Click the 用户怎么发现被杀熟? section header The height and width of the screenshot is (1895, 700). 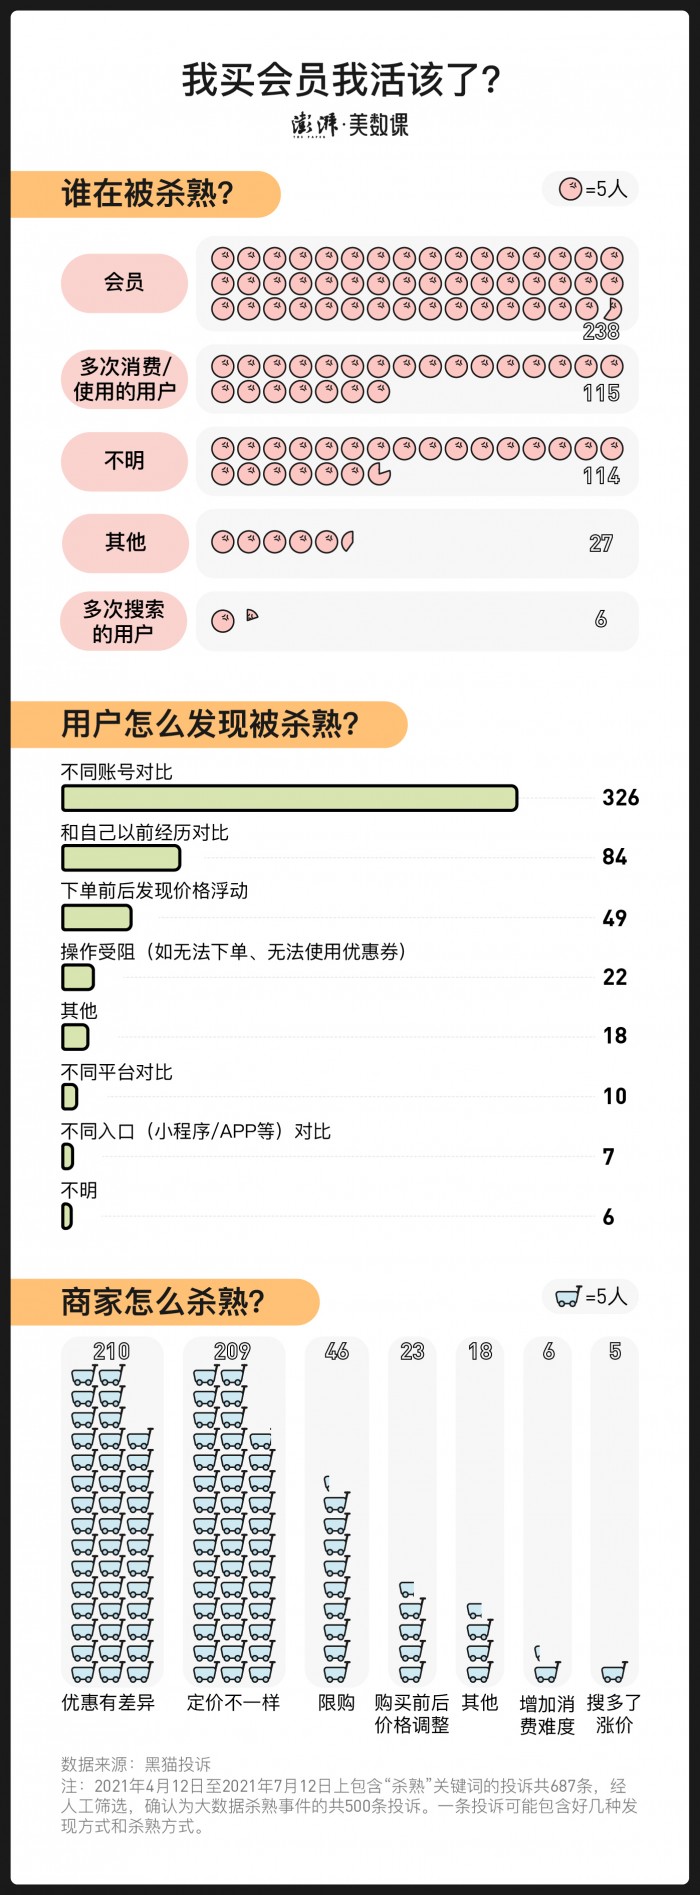point(210,724)
